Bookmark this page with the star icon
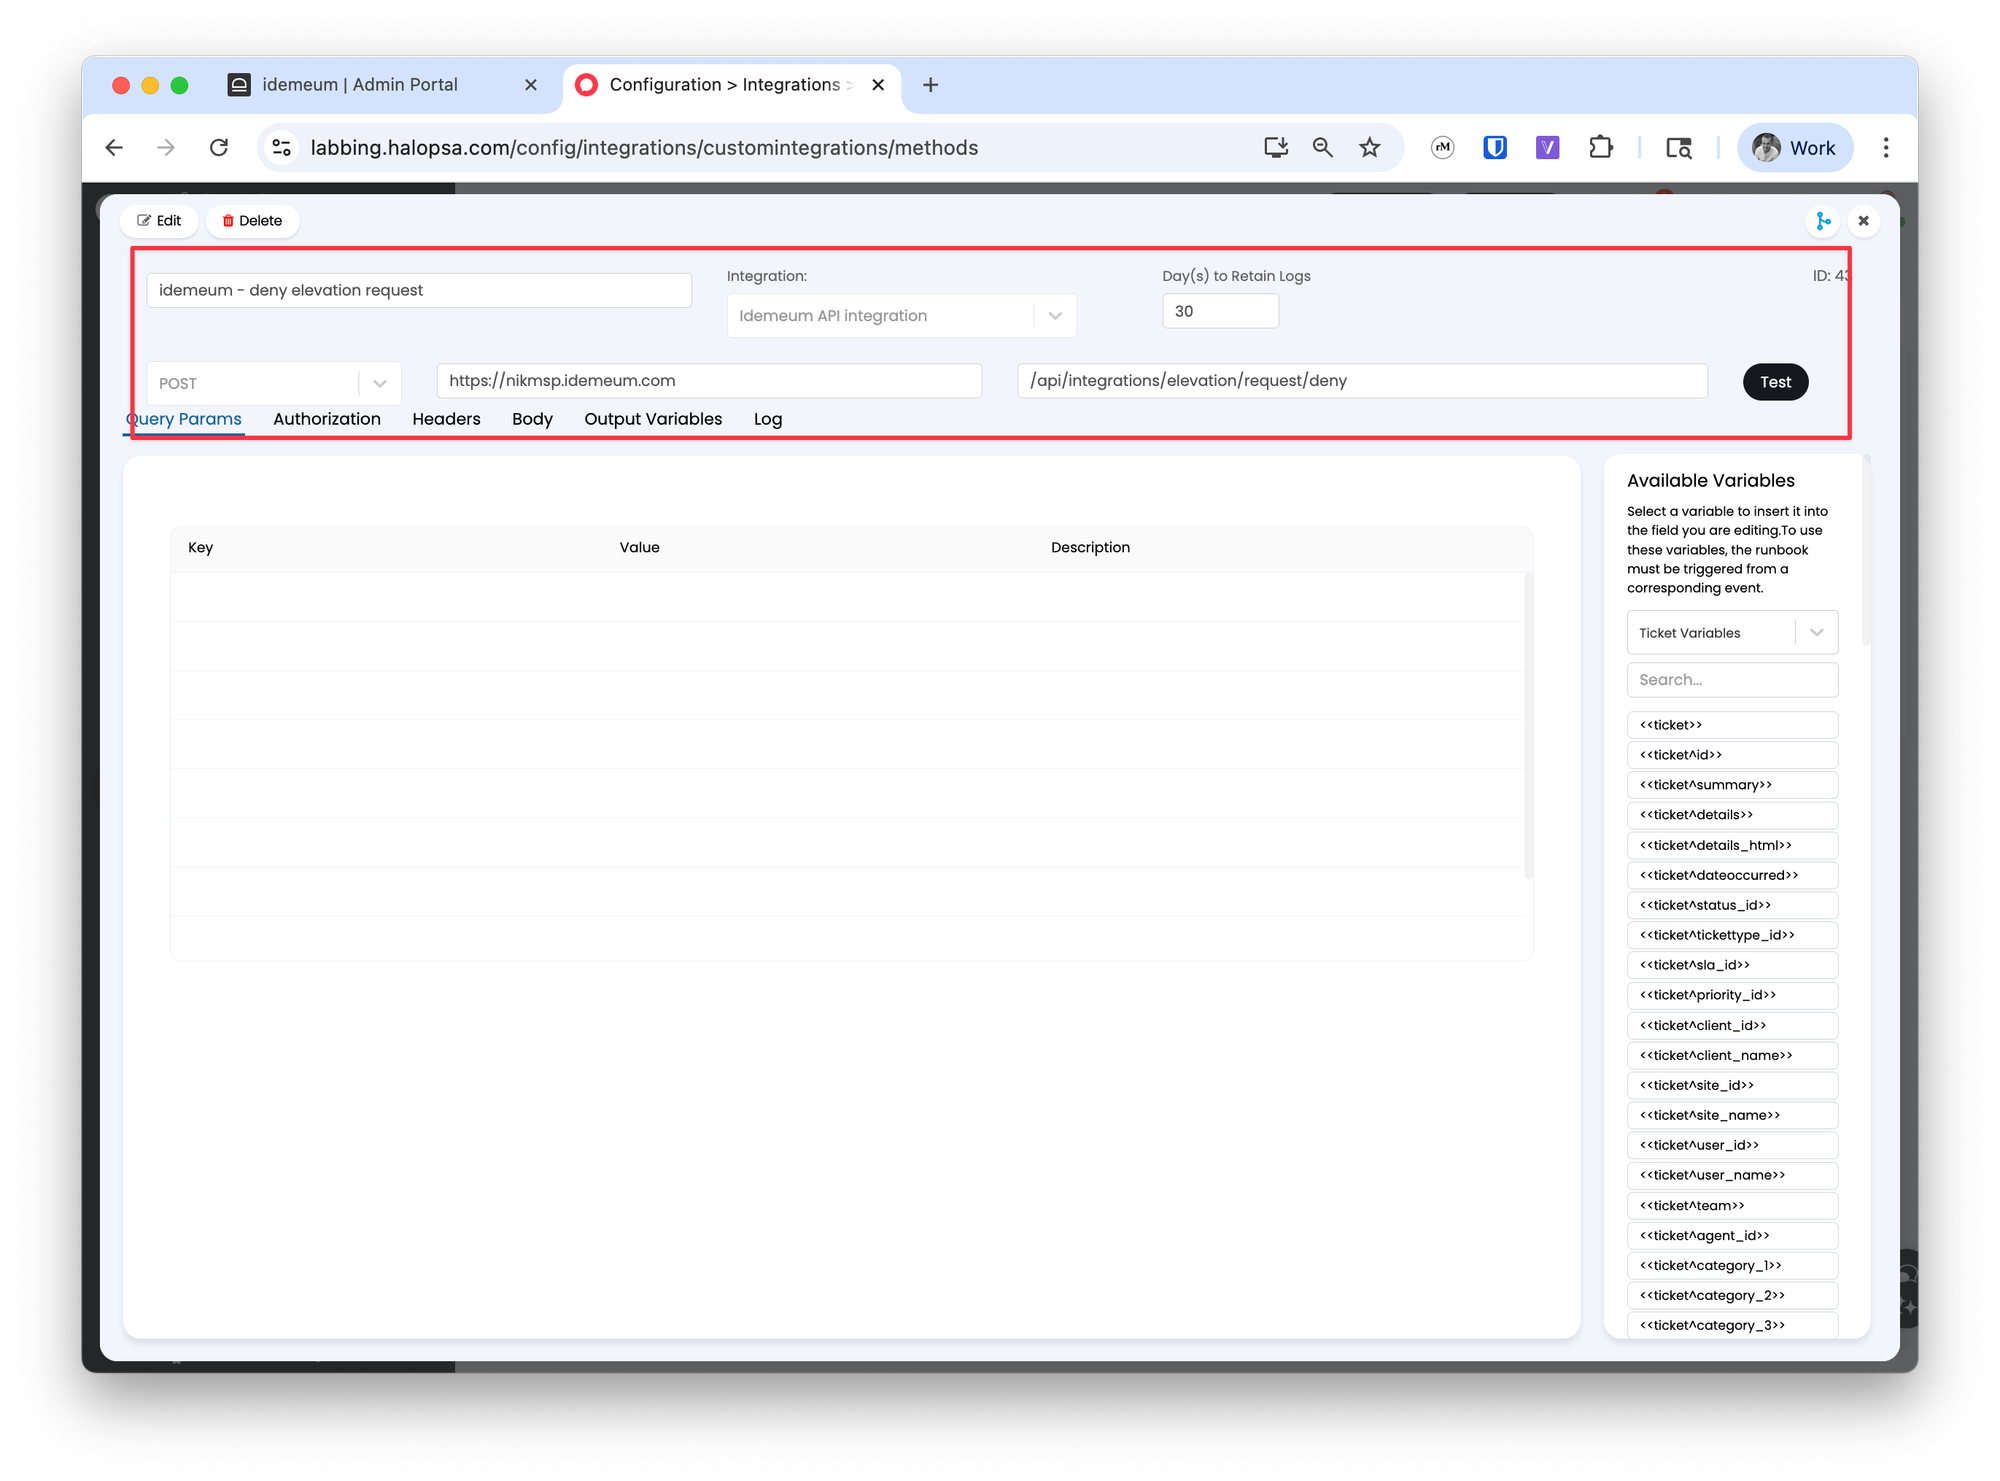The height and width of the screenshot is (1481, 2000). (x=1369, y=148)
